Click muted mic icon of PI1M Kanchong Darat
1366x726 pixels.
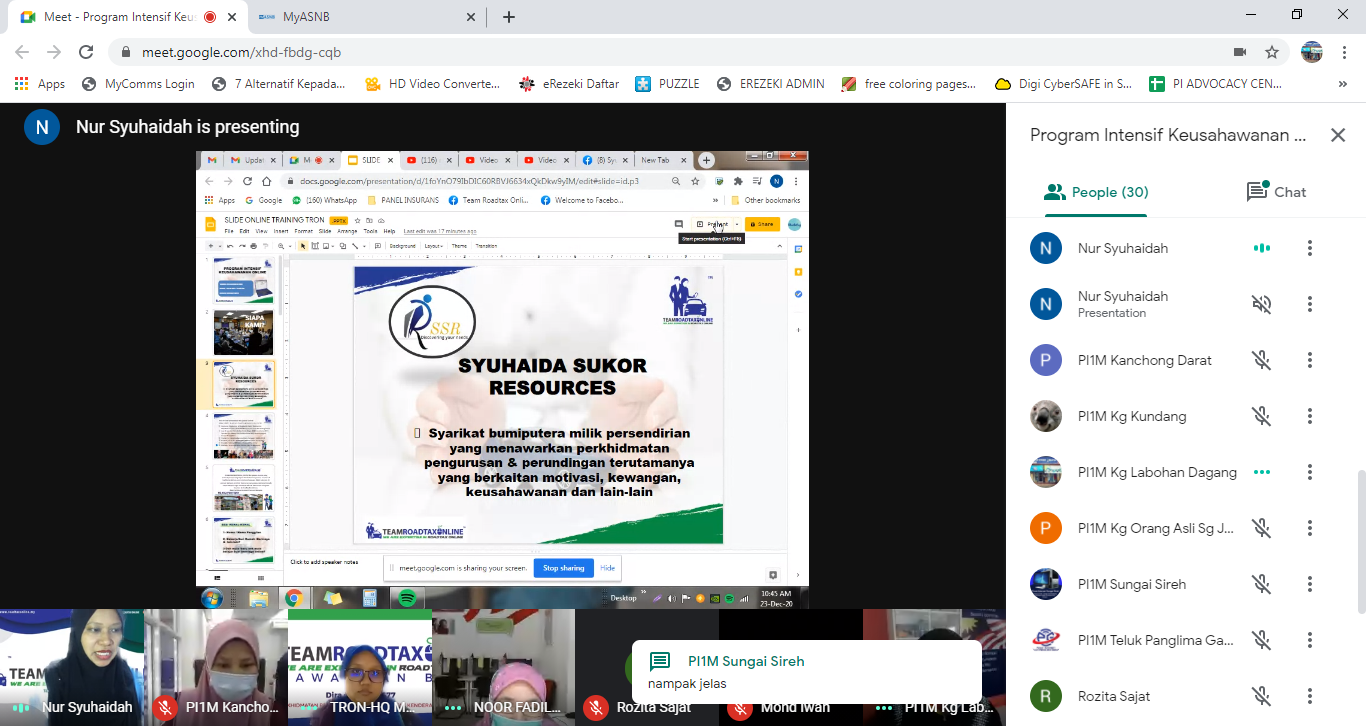tap(1262, 360)
